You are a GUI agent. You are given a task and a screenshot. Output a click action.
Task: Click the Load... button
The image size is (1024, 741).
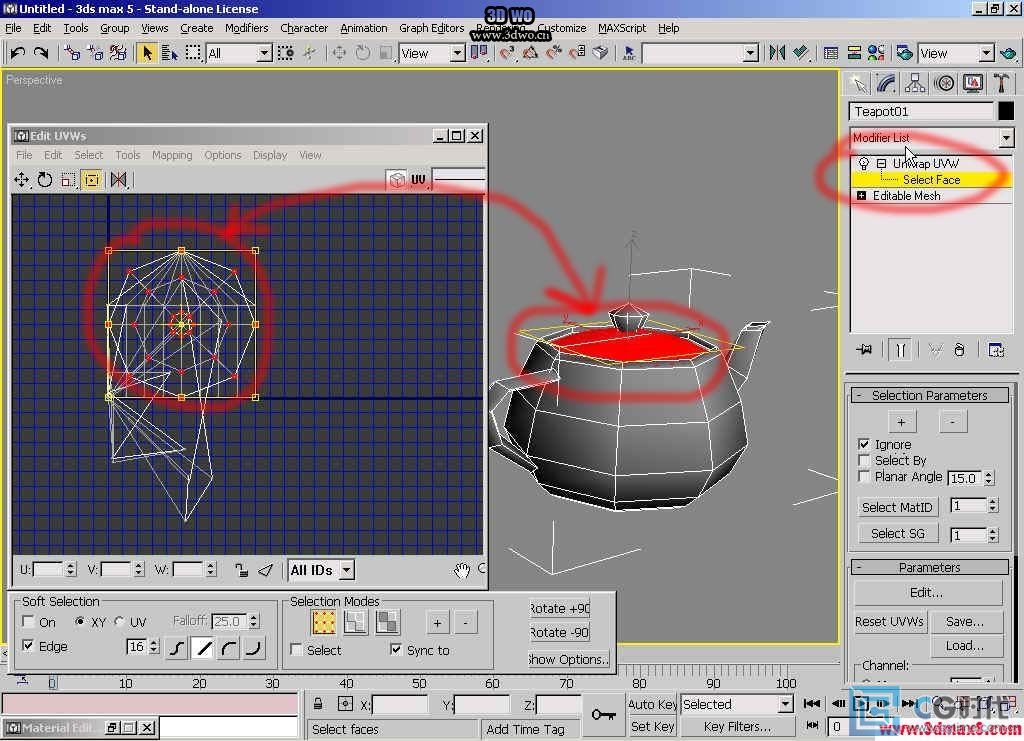965,646
